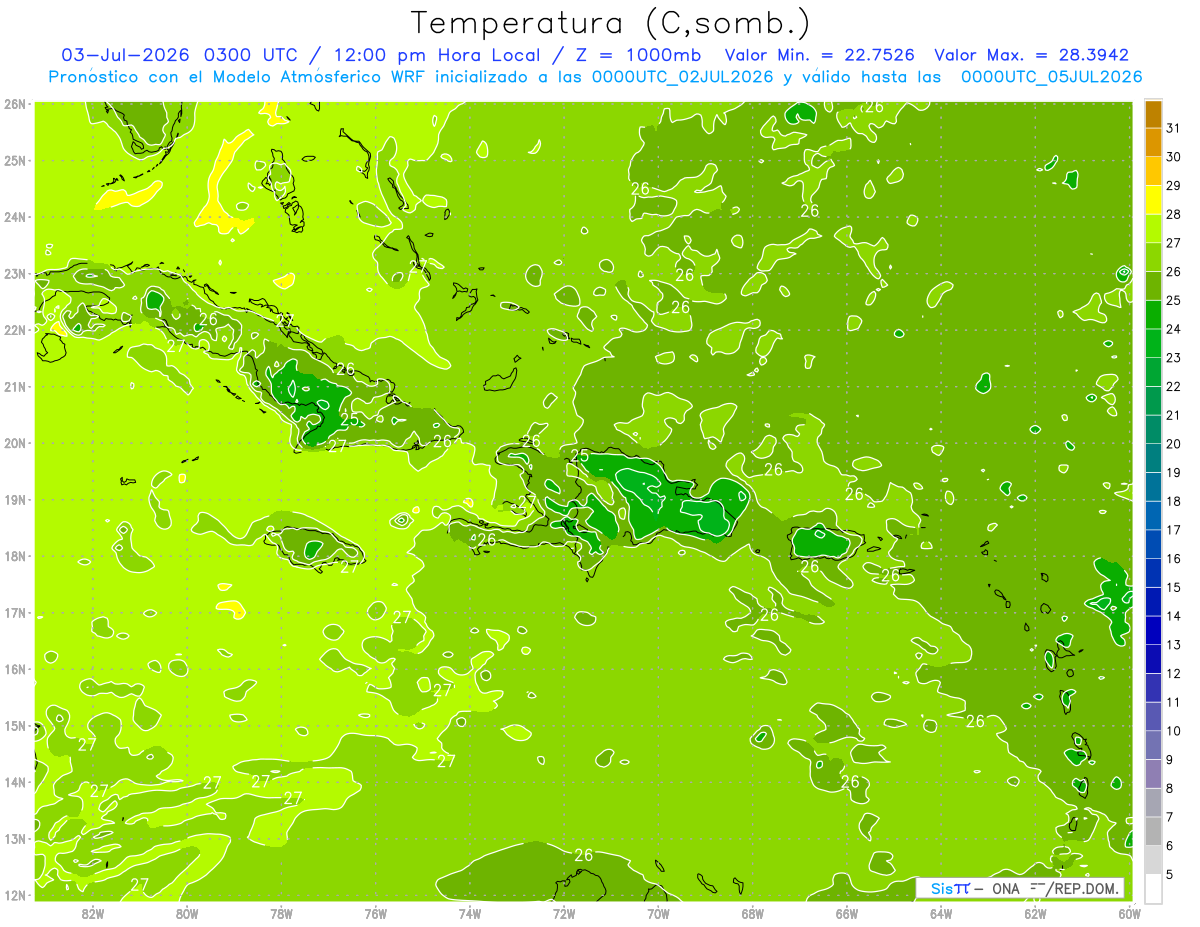
Task: Click the '82W' longitude axis label
Action: click(92, 913)
